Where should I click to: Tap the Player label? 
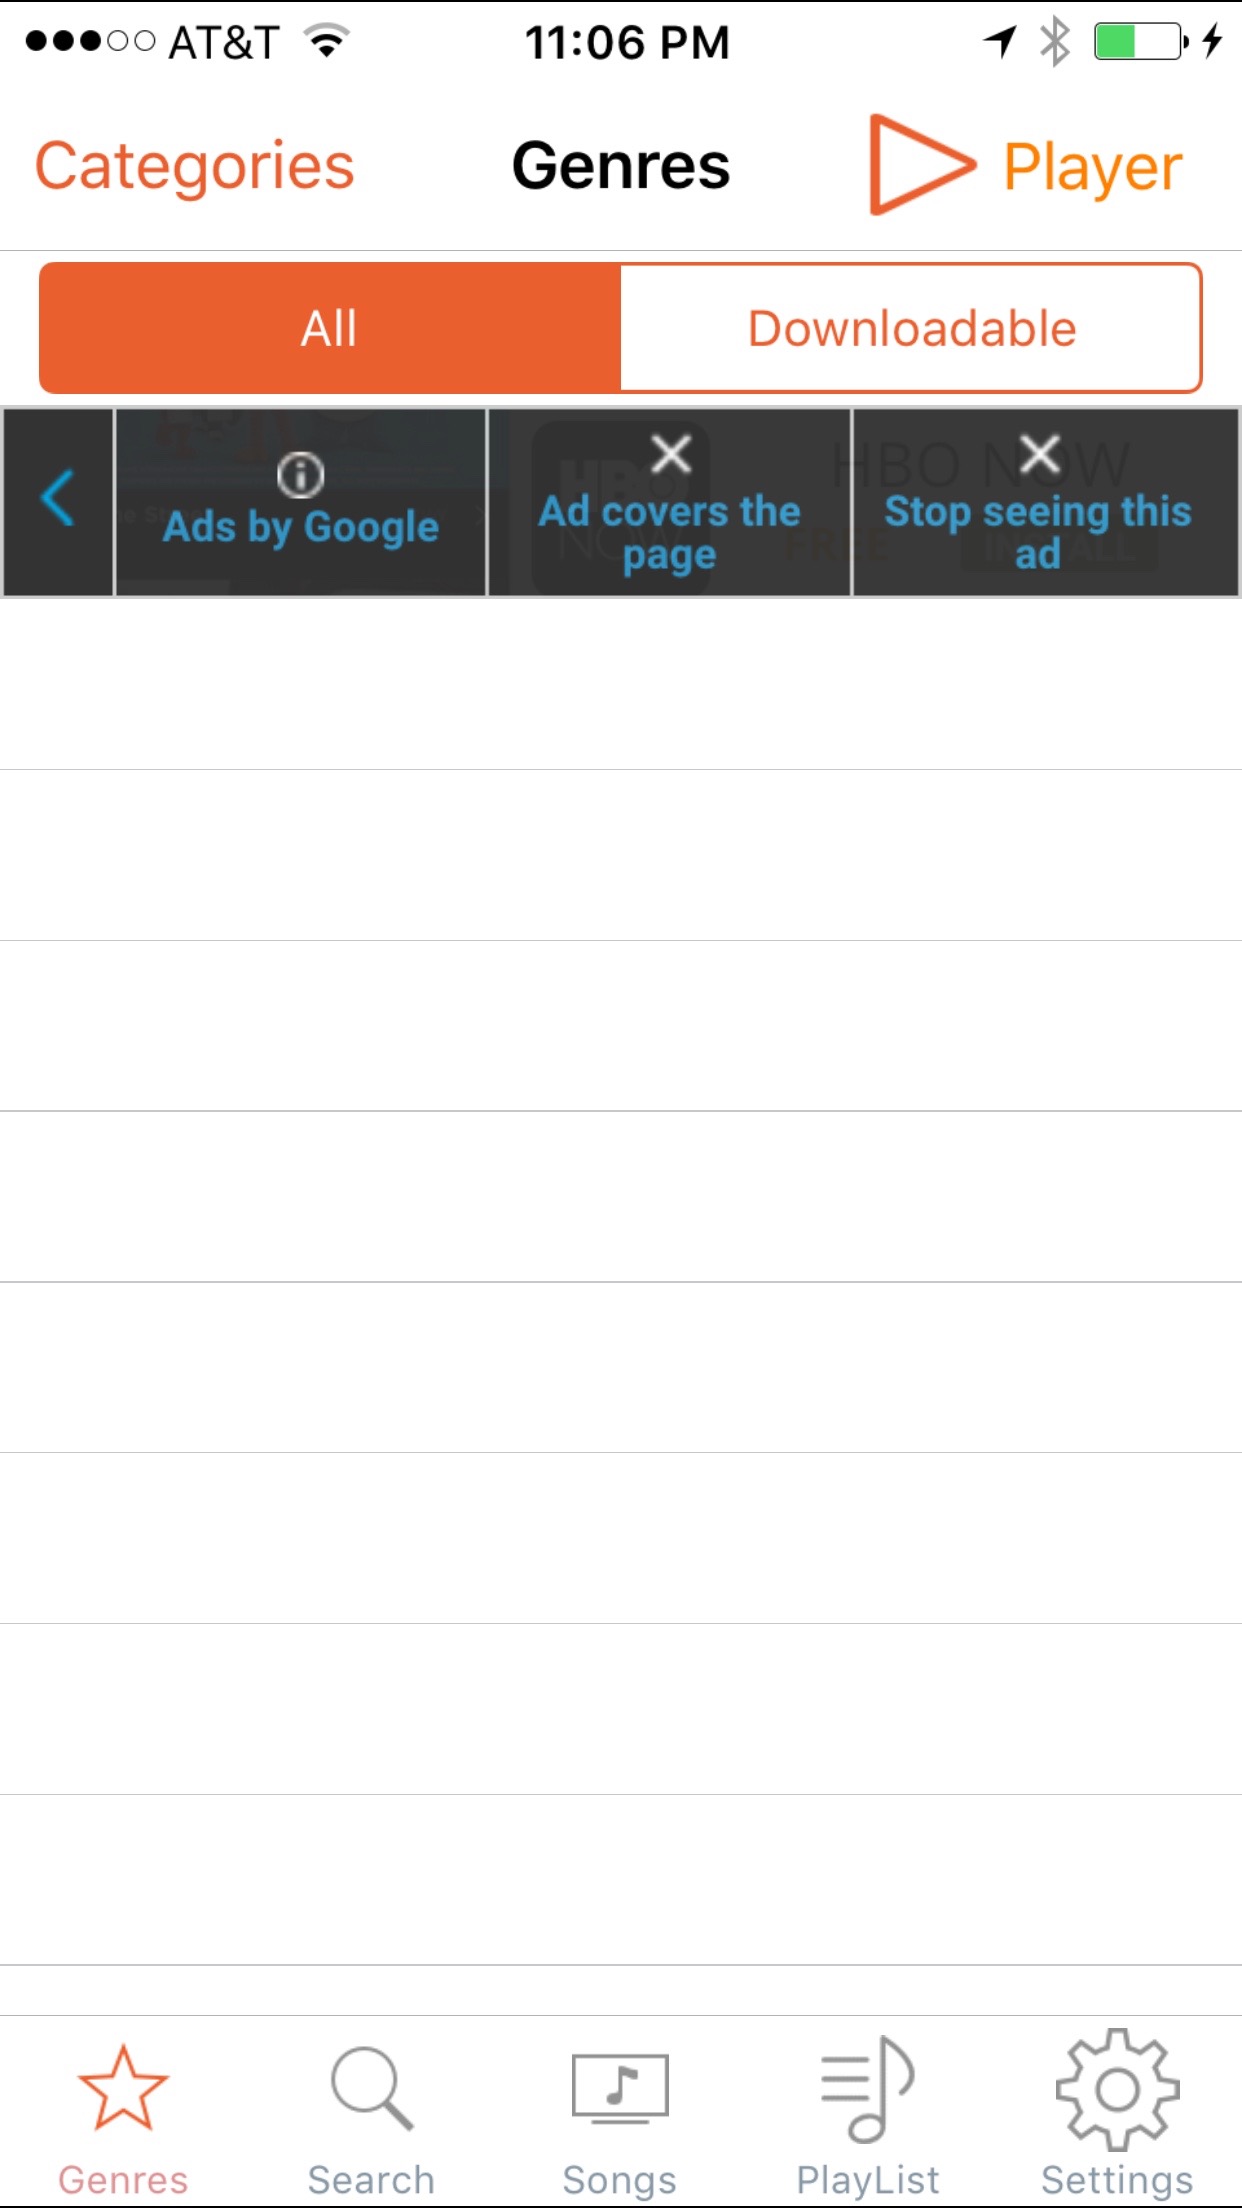[1092, 167]
